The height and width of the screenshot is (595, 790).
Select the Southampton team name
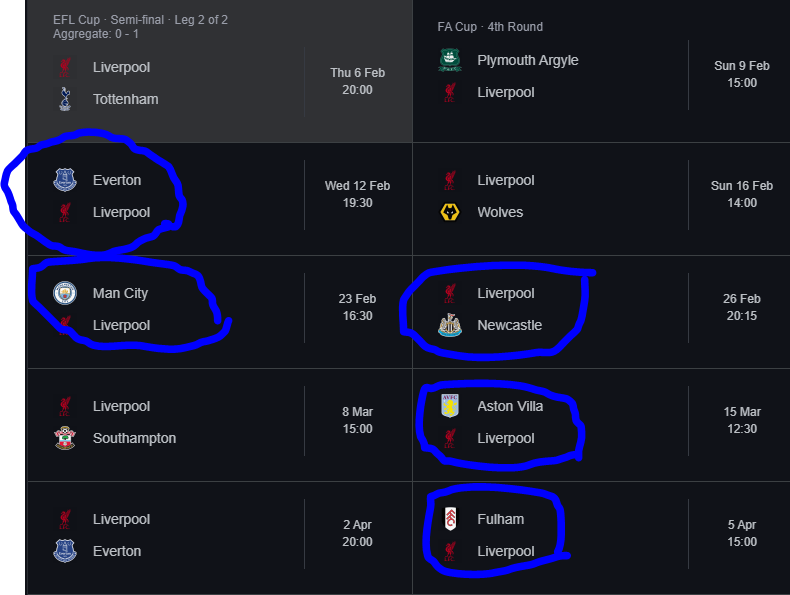coord(135,438)
